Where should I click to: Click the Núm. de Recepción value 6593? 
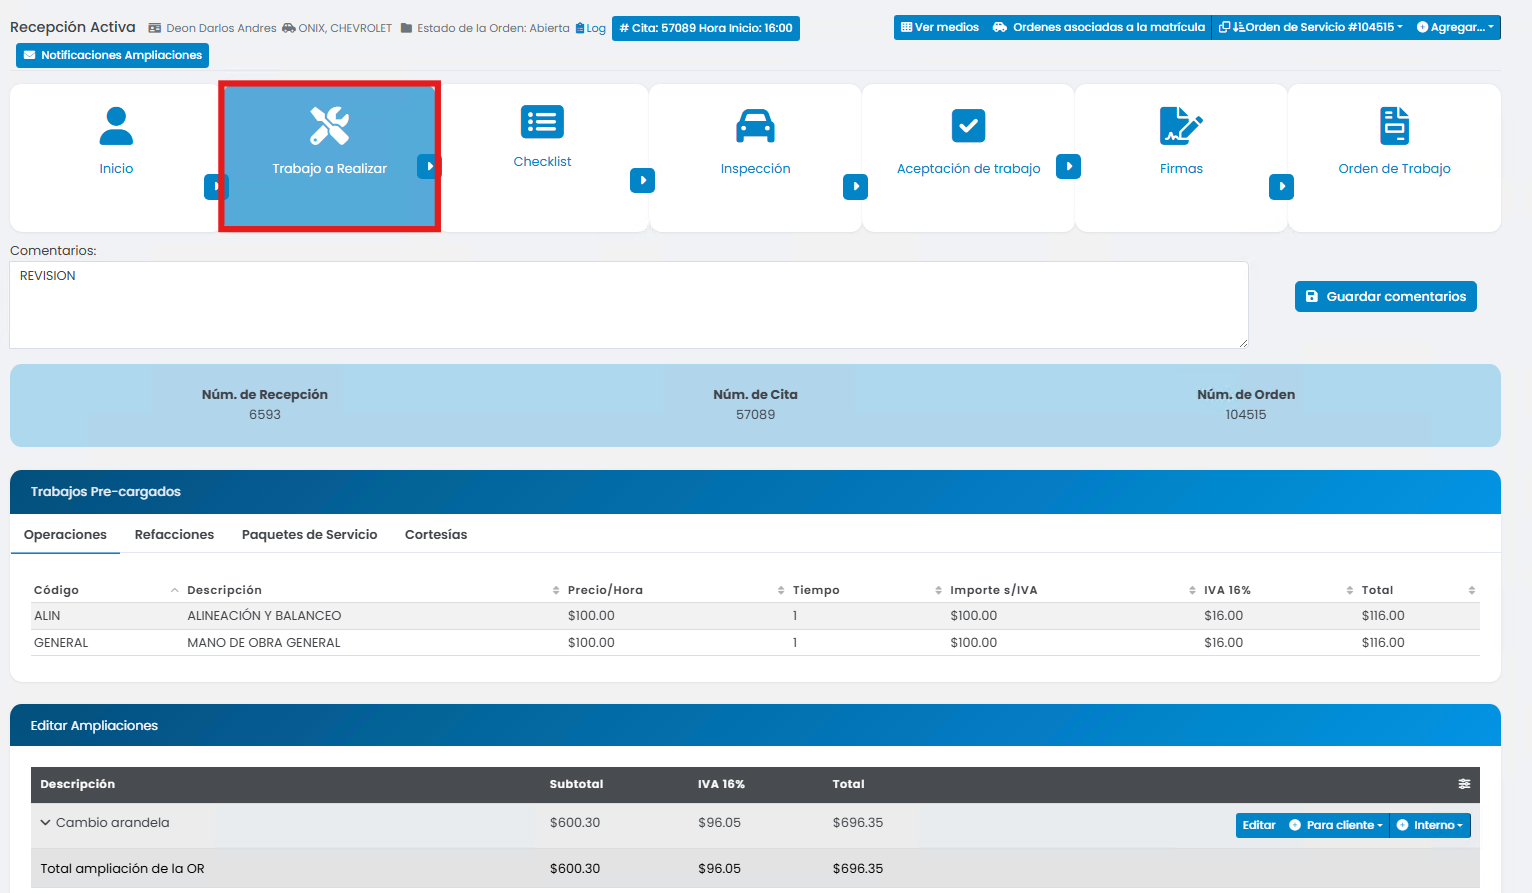(265, 415)
